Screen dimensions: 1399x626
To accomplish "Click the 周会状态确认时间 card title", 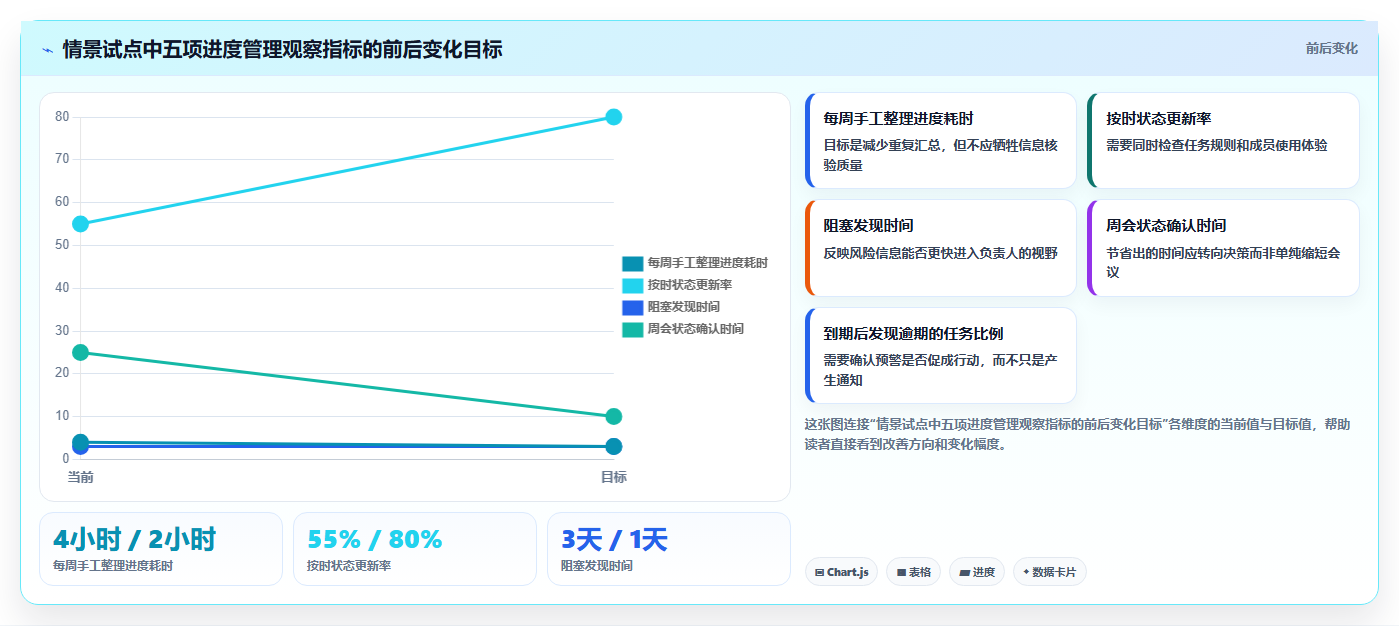I will click(x=1166, y=226).
